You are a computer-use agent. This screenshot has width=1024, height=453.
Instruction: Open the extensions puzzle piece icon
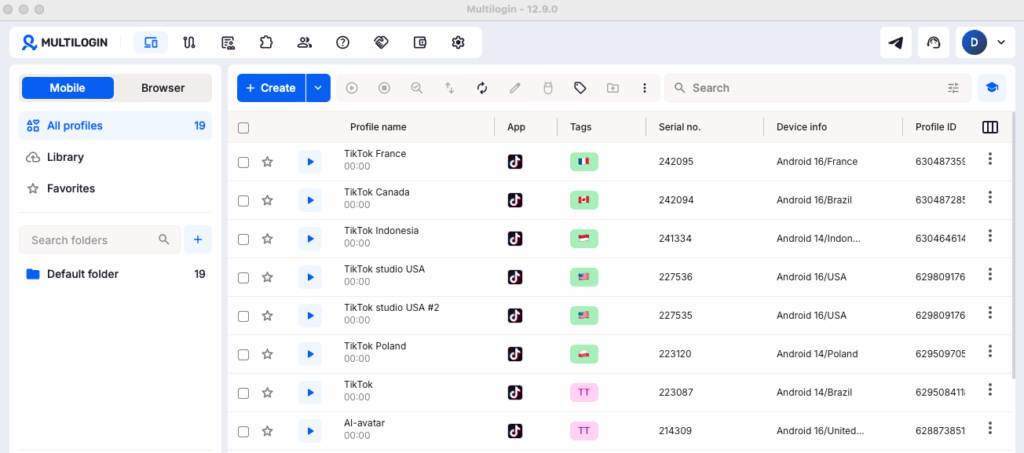tap(266, 43)
